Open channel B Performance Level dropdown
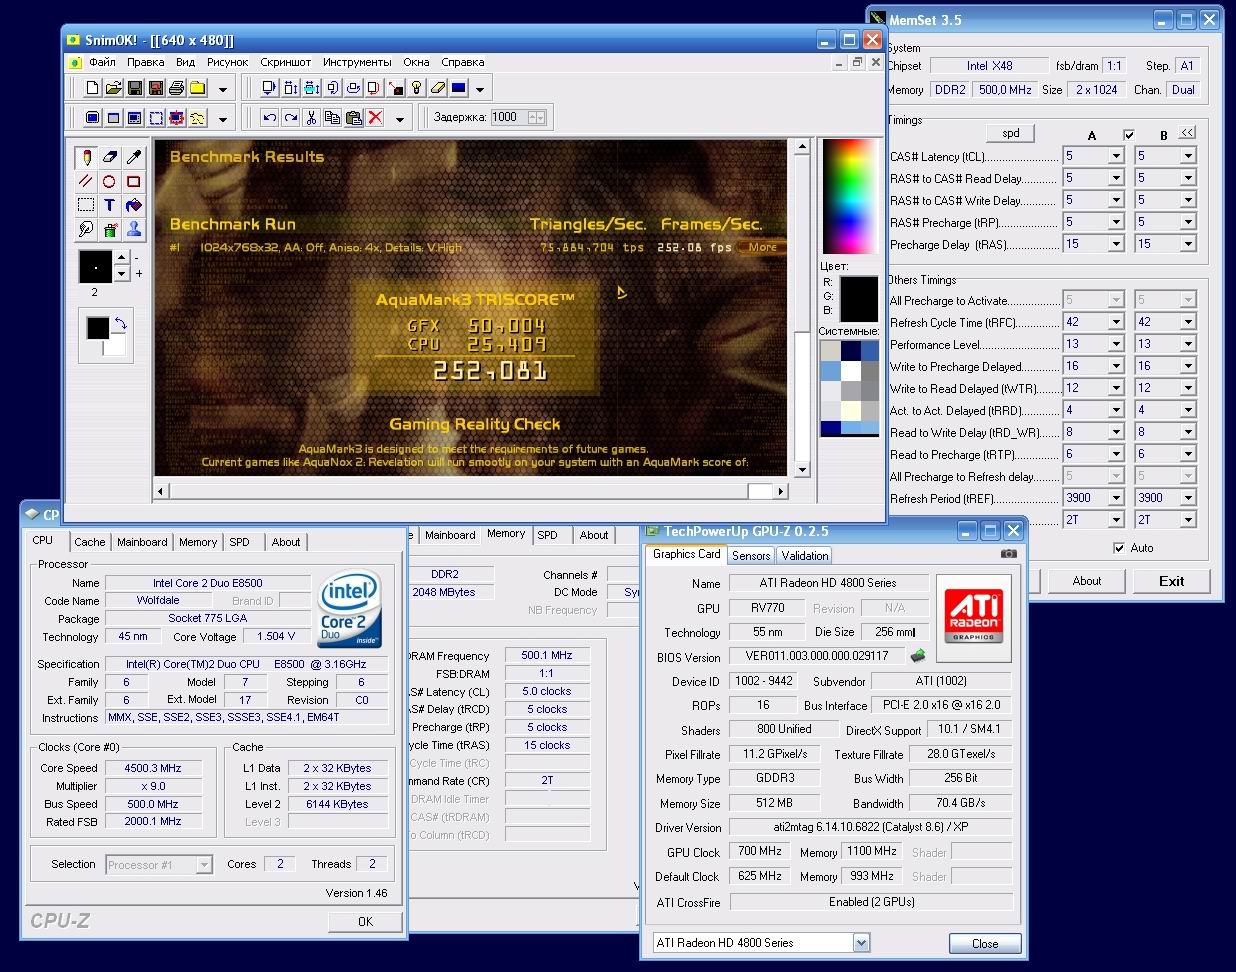This screenshot has width=1236, height=972. [1188, 344]
